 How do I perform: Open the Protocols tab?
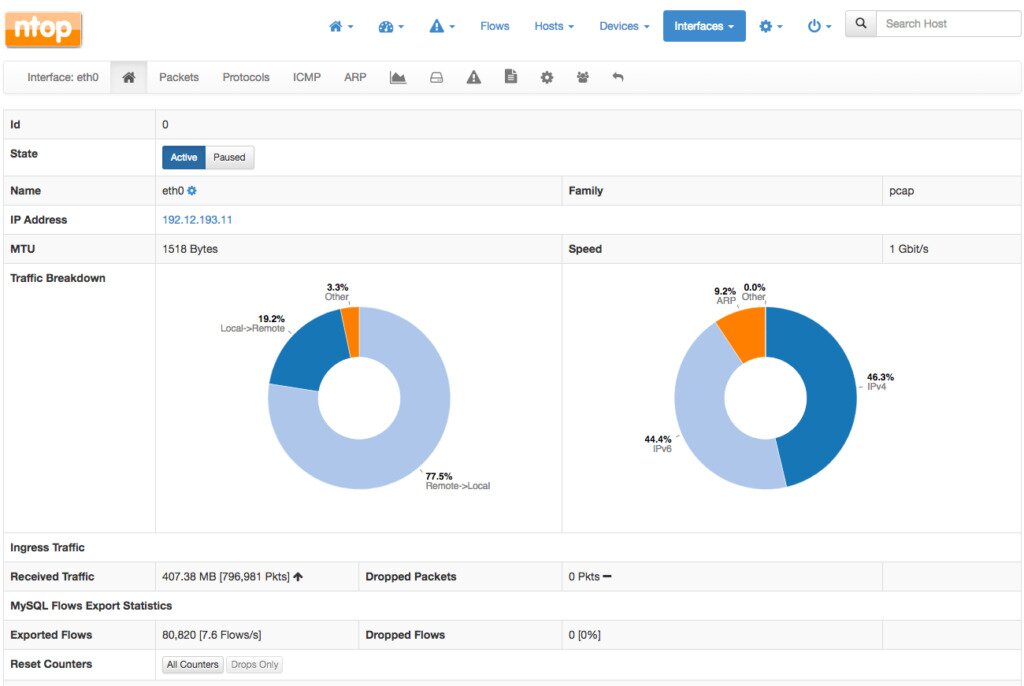coord(245,77)
